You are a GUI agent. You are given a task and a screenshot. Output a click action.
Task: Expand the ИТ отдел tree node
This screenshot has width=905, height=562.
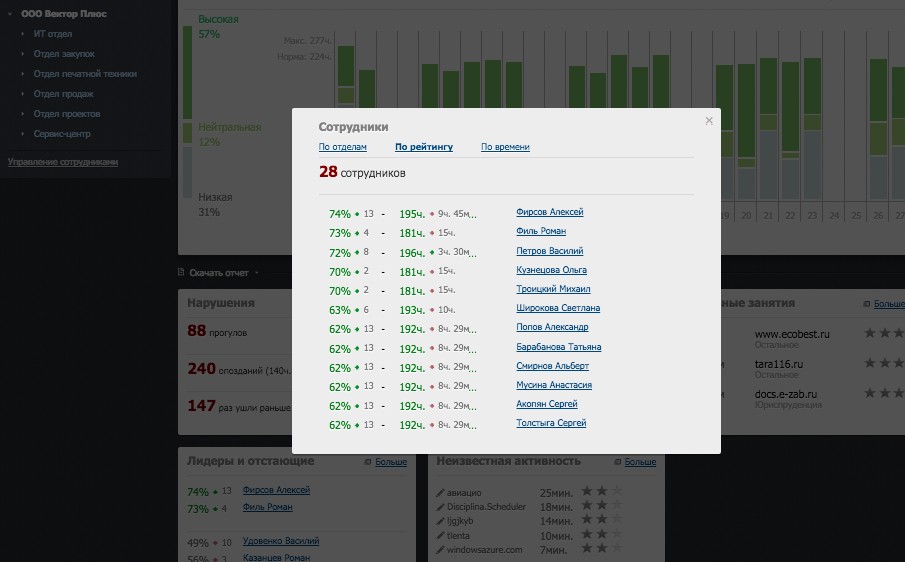pos(23,34)
